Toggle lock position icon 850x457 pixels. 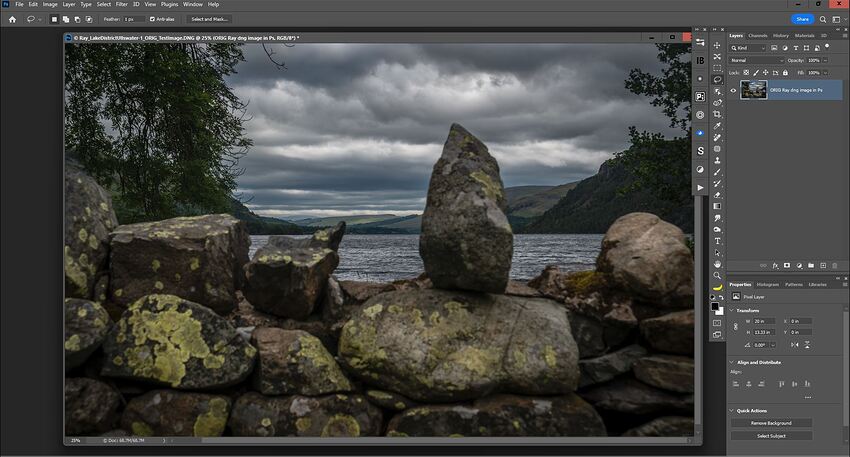[x=765, y=73]
